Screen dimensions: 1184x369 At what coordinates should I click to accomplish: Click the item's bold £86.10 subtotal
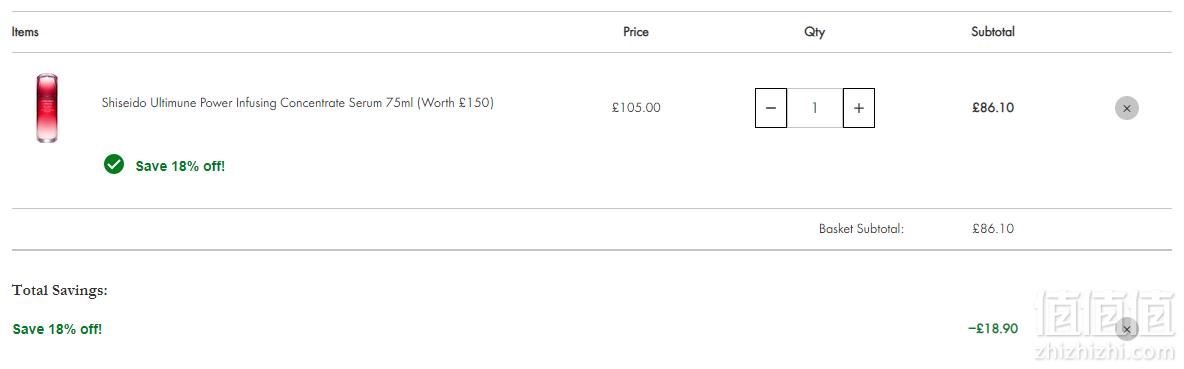pos(993,108)
